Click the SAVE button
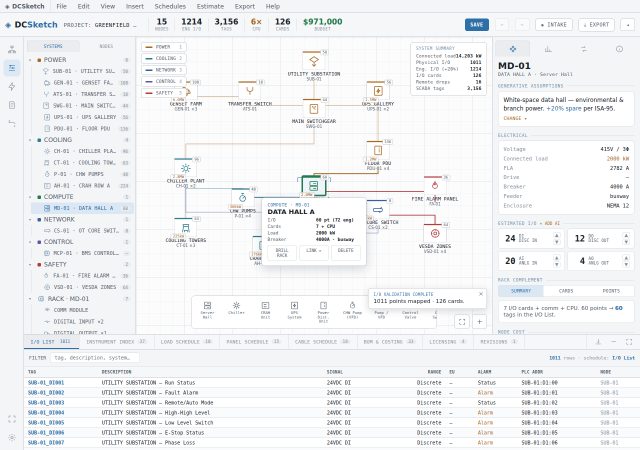640x450 pixels. (x=477, y=25)
